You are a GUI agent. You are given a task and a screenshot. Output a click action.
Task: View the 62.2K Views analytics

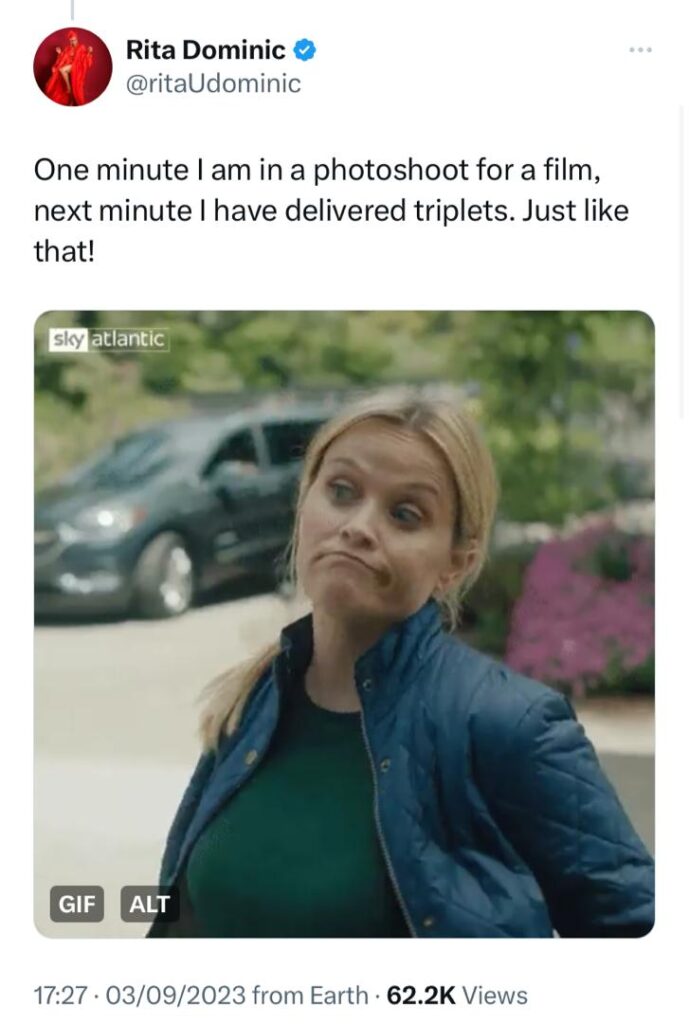[x=457, y=995]
